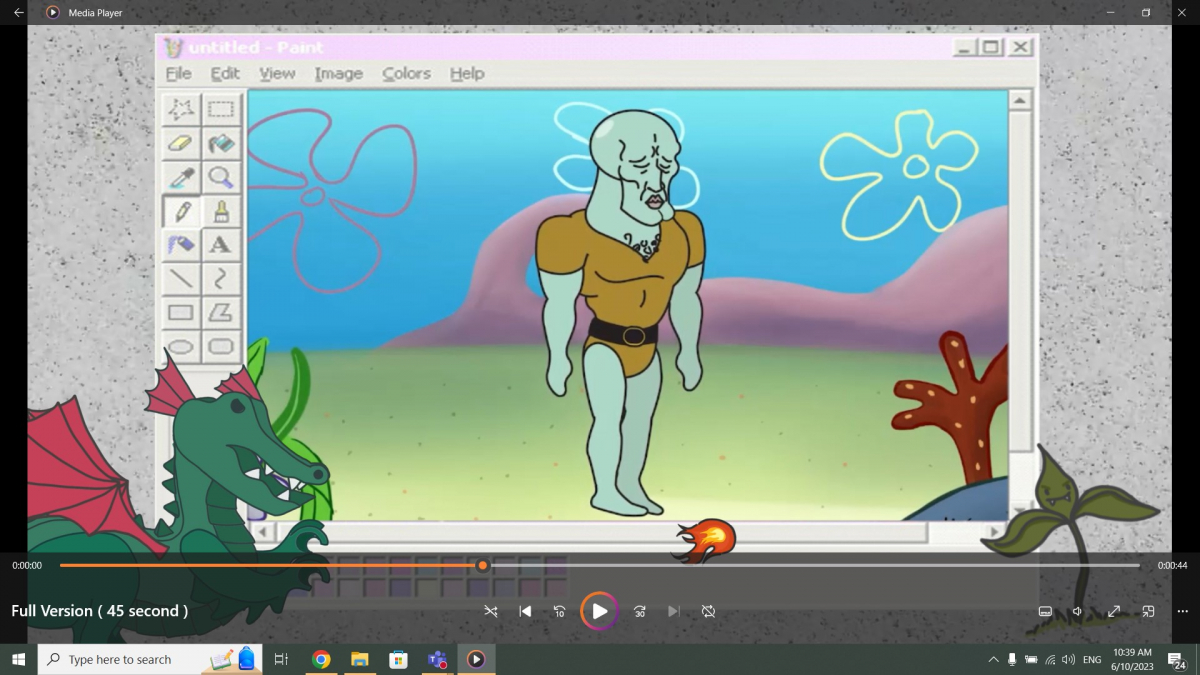Screen dimensions: 1200x675
Task: Open Microsoft Store from the taskbar
Action: click(x=398, y=659)
